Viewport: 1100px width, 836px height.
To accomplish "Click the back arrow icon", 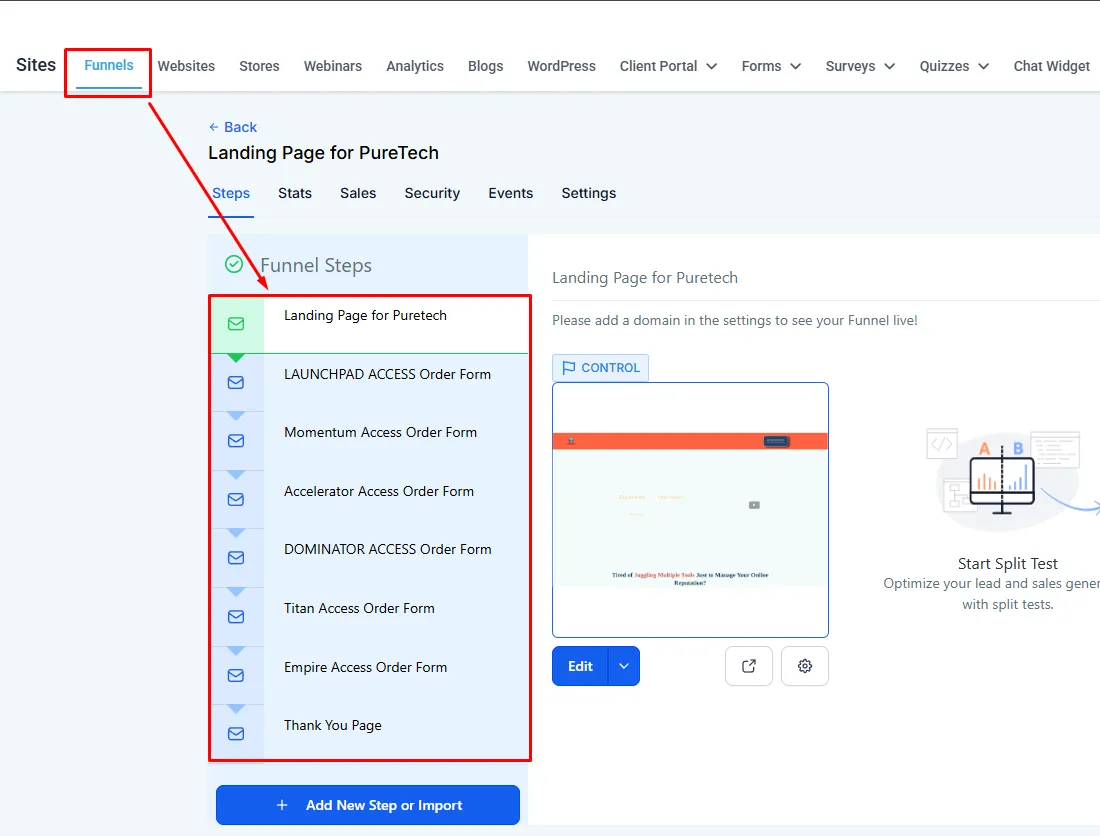I will (x=213, y=127).
